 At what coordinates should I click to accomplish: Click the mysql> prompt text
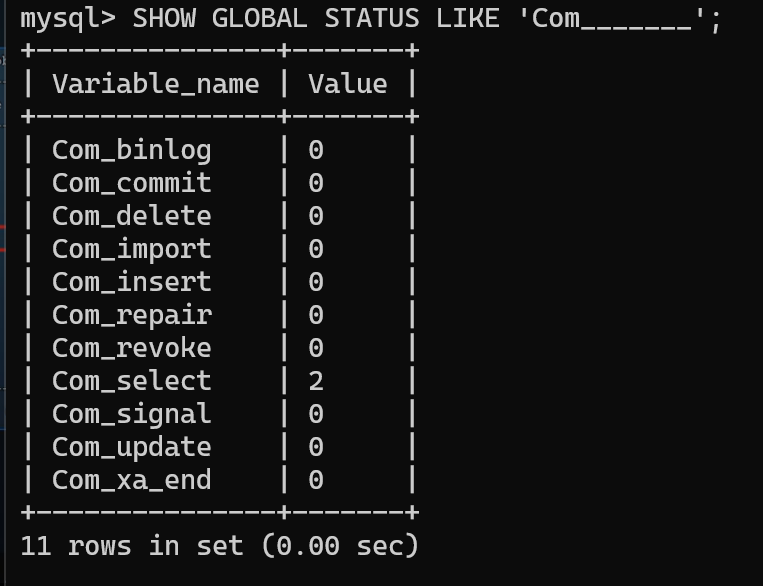coord(68,19)
